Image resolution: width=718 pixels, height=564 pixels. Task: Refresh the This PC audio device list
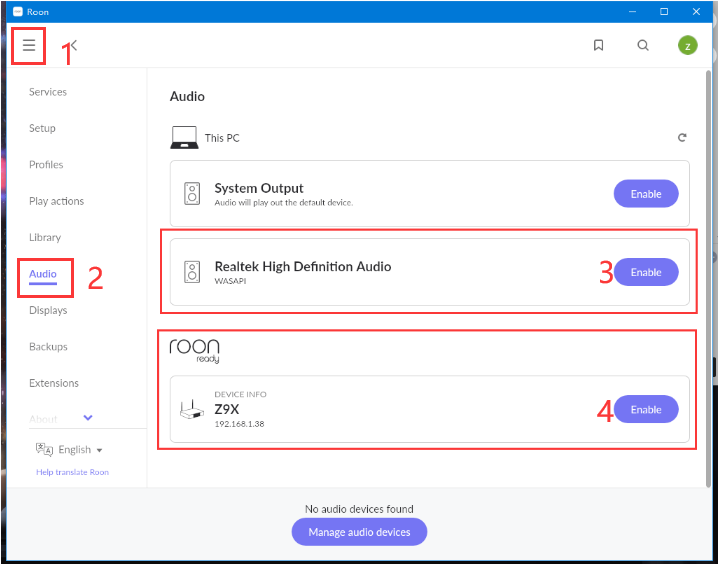pos(682,138)
